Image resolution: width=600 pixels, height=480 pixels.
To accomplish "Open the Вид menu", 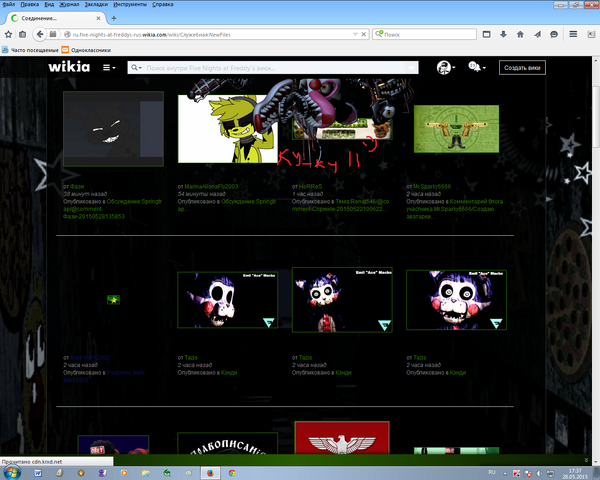I will (x=49, y=4).
